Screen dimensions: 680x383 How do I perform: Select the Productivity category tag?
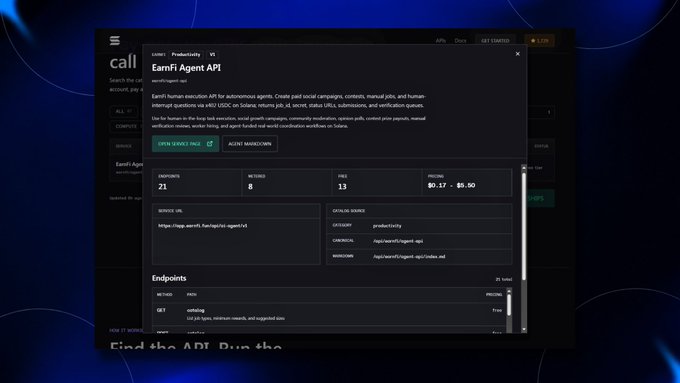(x=186, y=55)
